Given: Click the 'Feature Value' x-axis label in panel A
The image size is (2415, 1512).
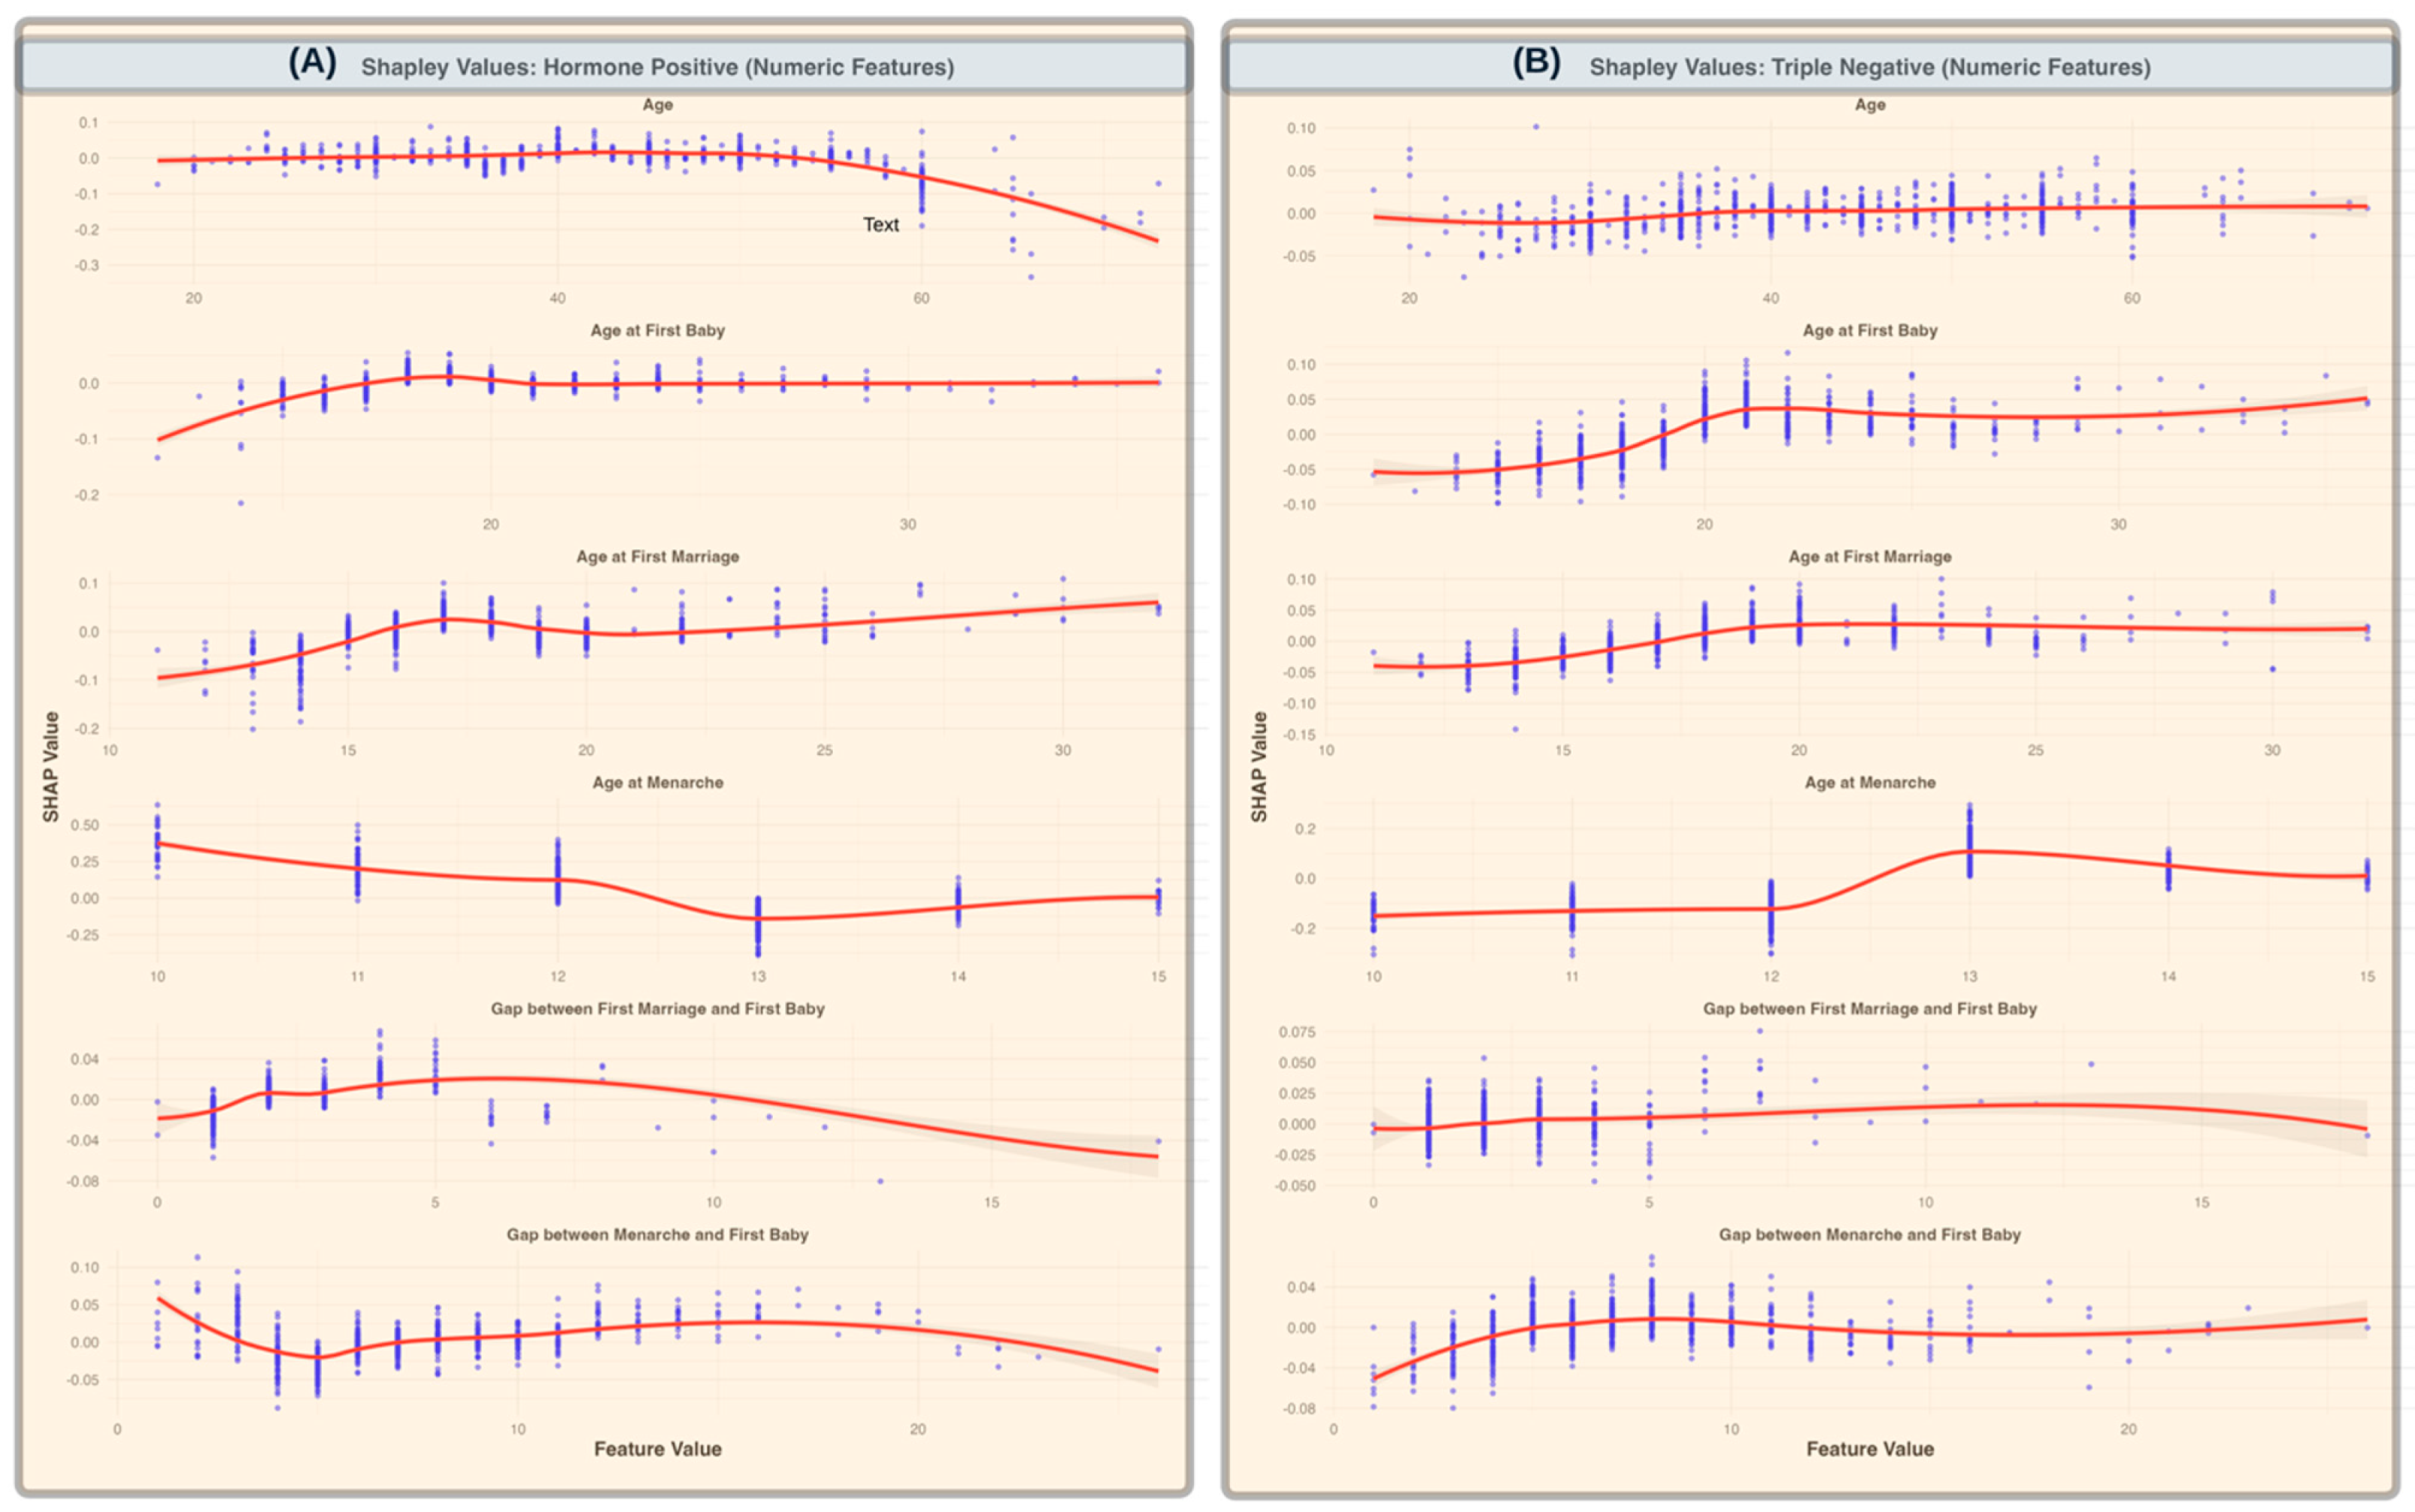Looking at the screenshot, I should (657, 1448).
